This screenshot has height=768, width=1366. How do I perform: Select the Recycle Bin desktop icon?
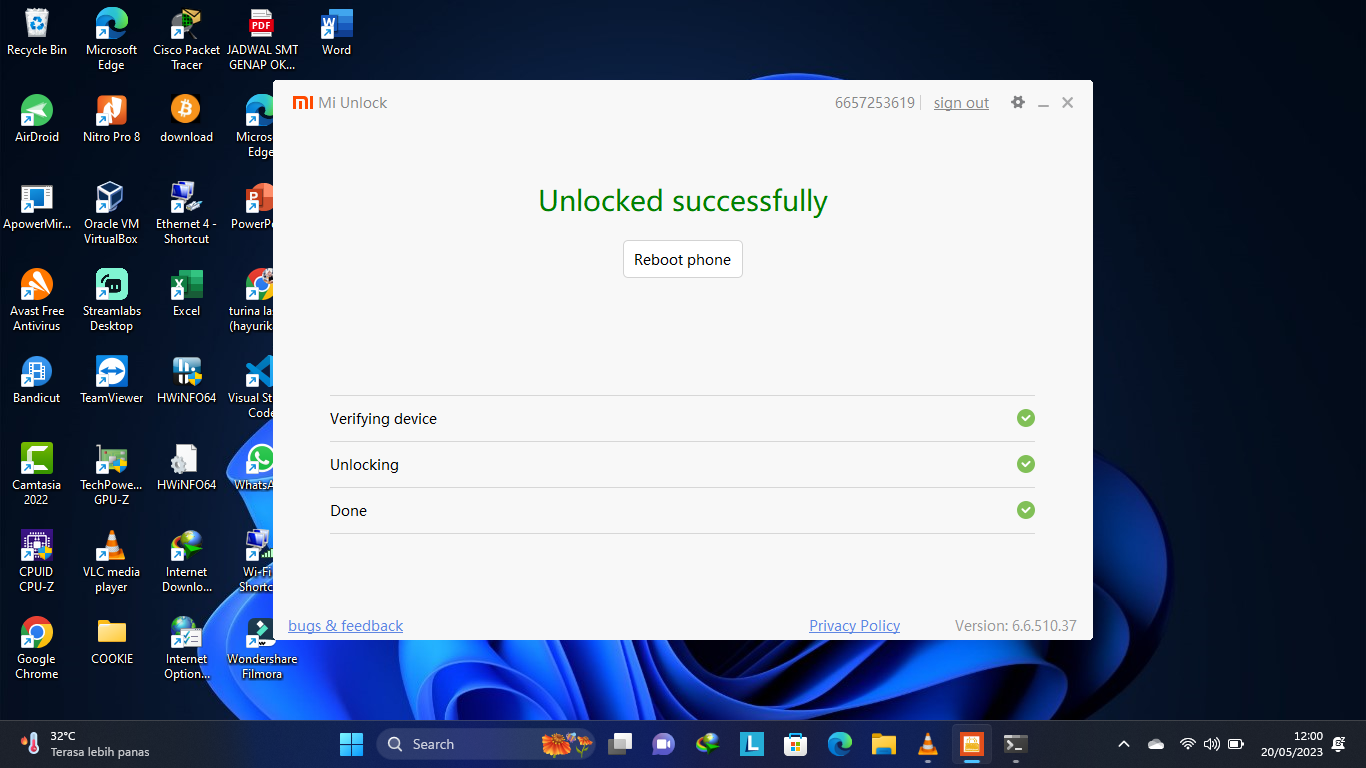pyautogui.click(x=37, y=32)
